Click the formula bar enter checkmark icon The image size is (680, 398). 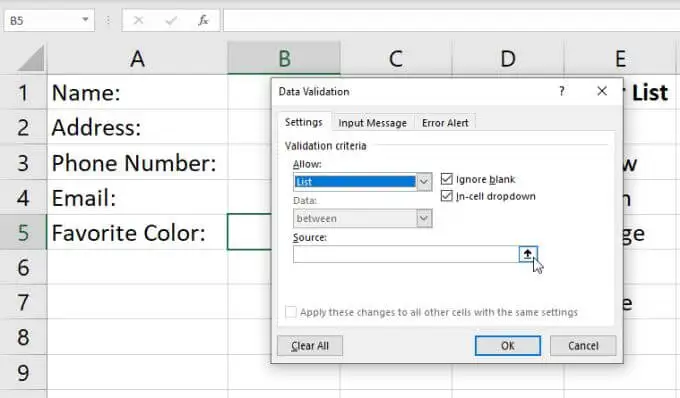click(x=171, y=20)
